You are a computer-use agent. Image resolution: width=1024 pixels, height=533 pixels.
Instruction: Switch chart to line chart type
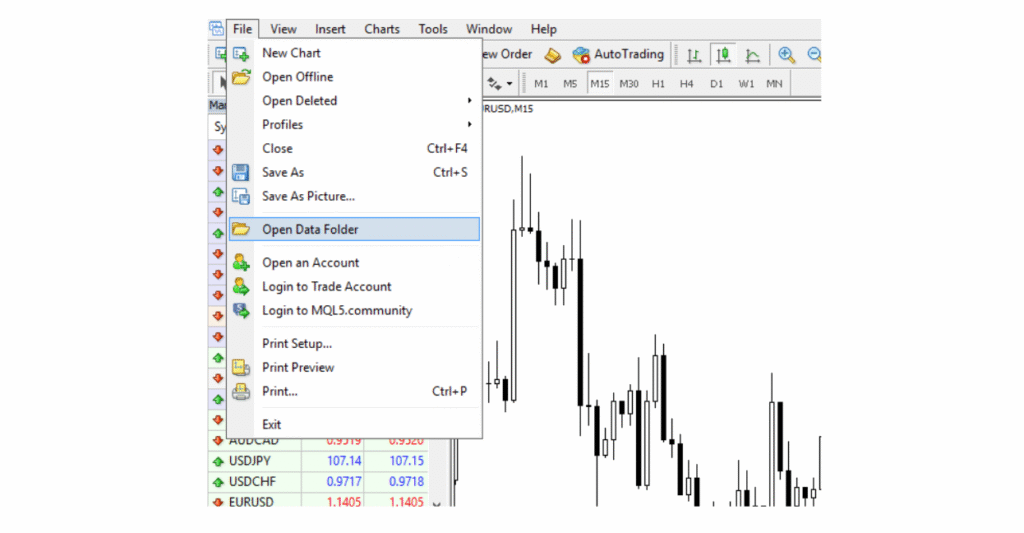(x=752, y=56)
